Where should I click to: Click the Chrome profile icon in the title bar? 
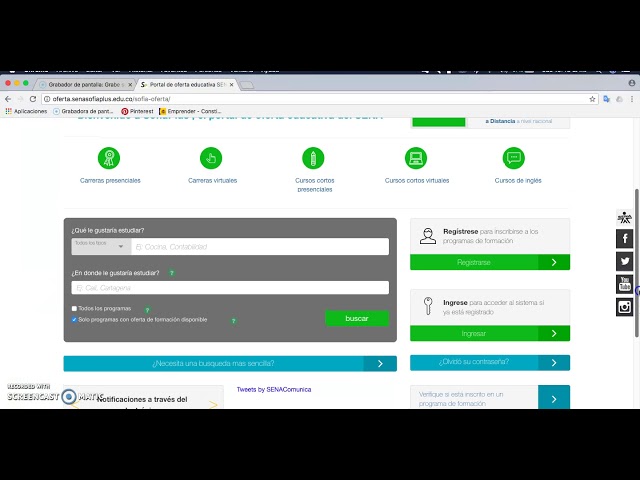coord(632,83)
